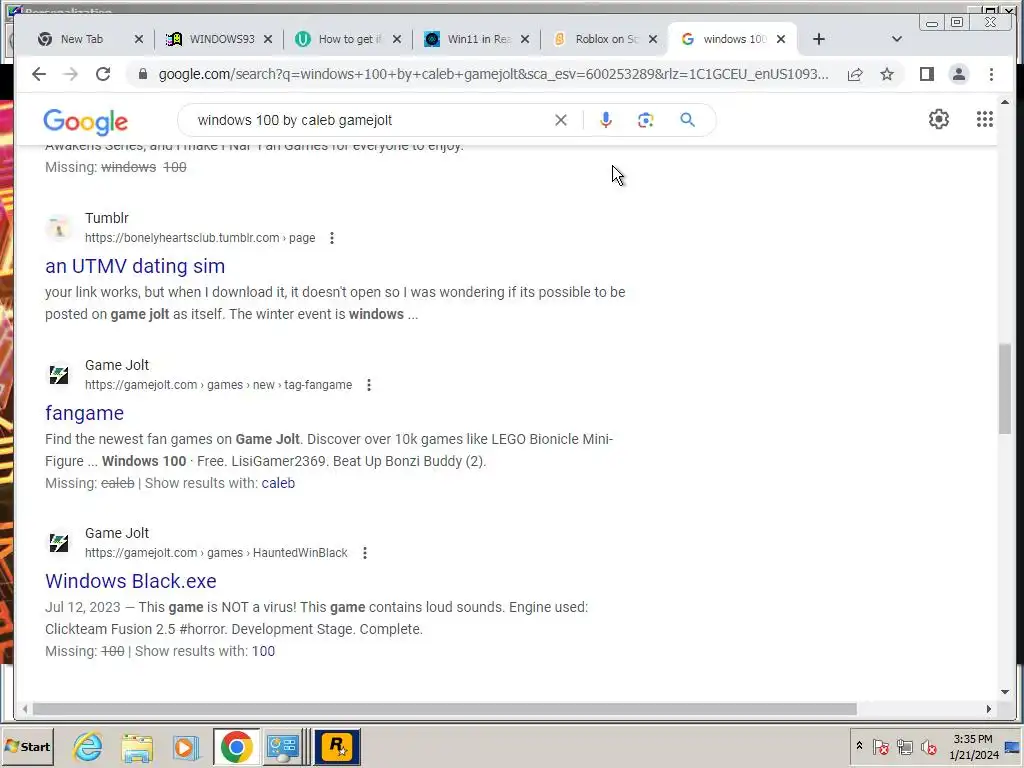Click the address bar URL

(493, 74)
